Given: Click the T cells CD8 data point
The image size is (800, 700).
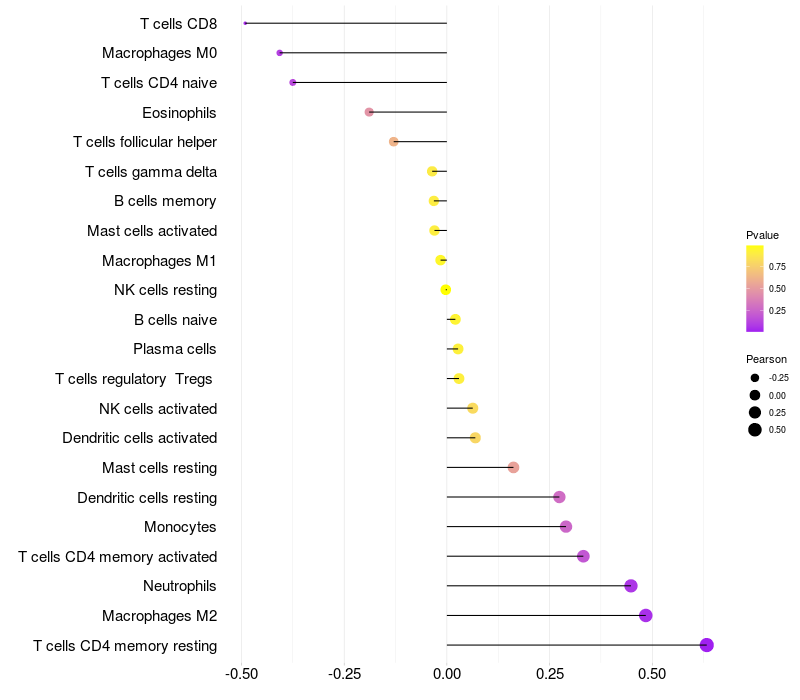Looking at the screenshot, I should tap(245, 23).
